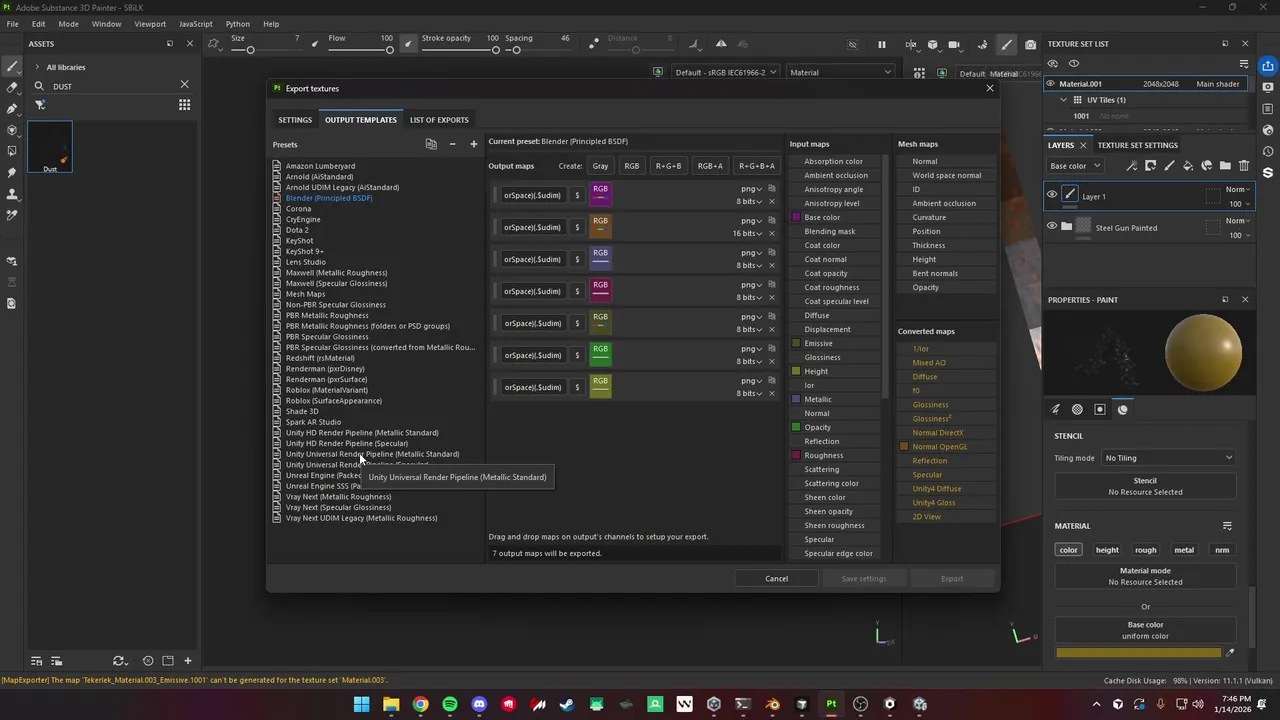Open the material properties tab icon
The image size is (1280, 720).
click(1123, 409)
